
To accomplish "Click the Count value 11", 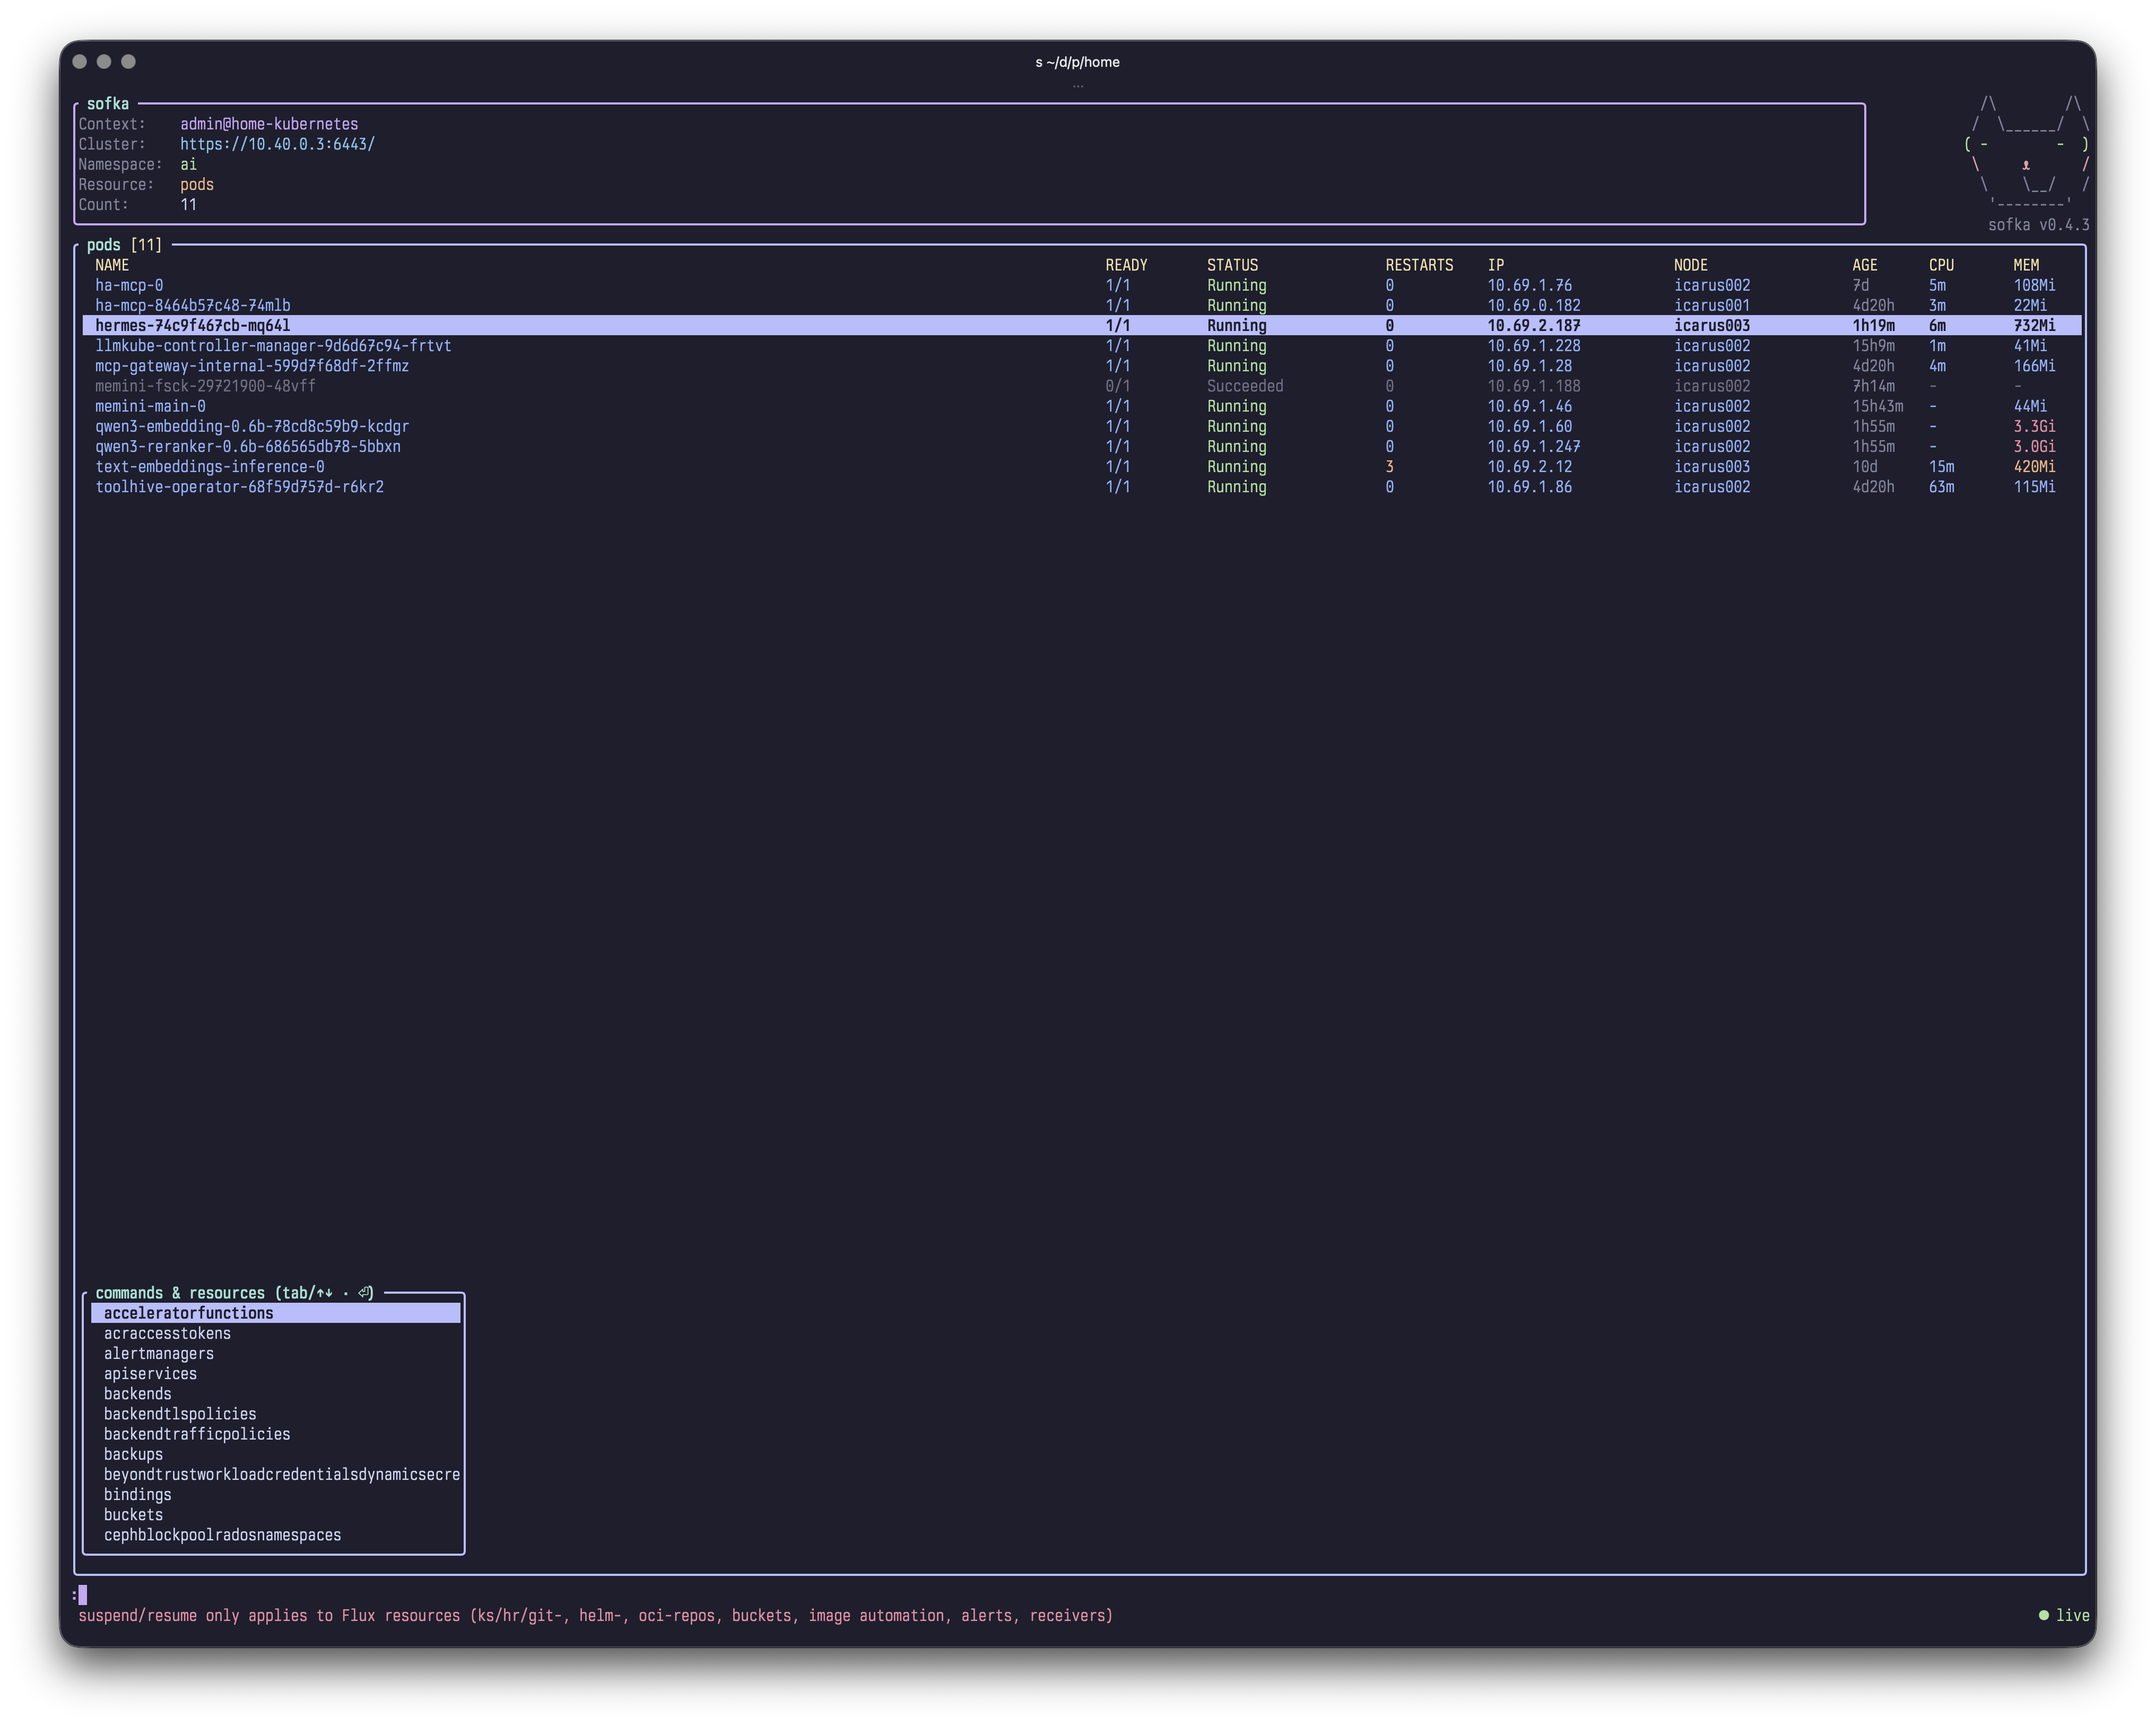I will pyautogui.click(x=188, y=205).
